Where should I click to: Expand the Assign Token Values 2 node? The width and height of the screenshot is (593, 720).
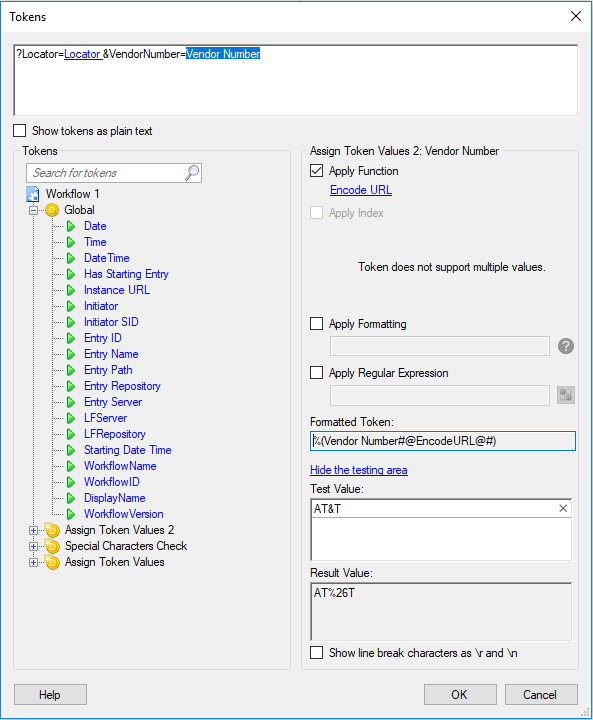33,530
